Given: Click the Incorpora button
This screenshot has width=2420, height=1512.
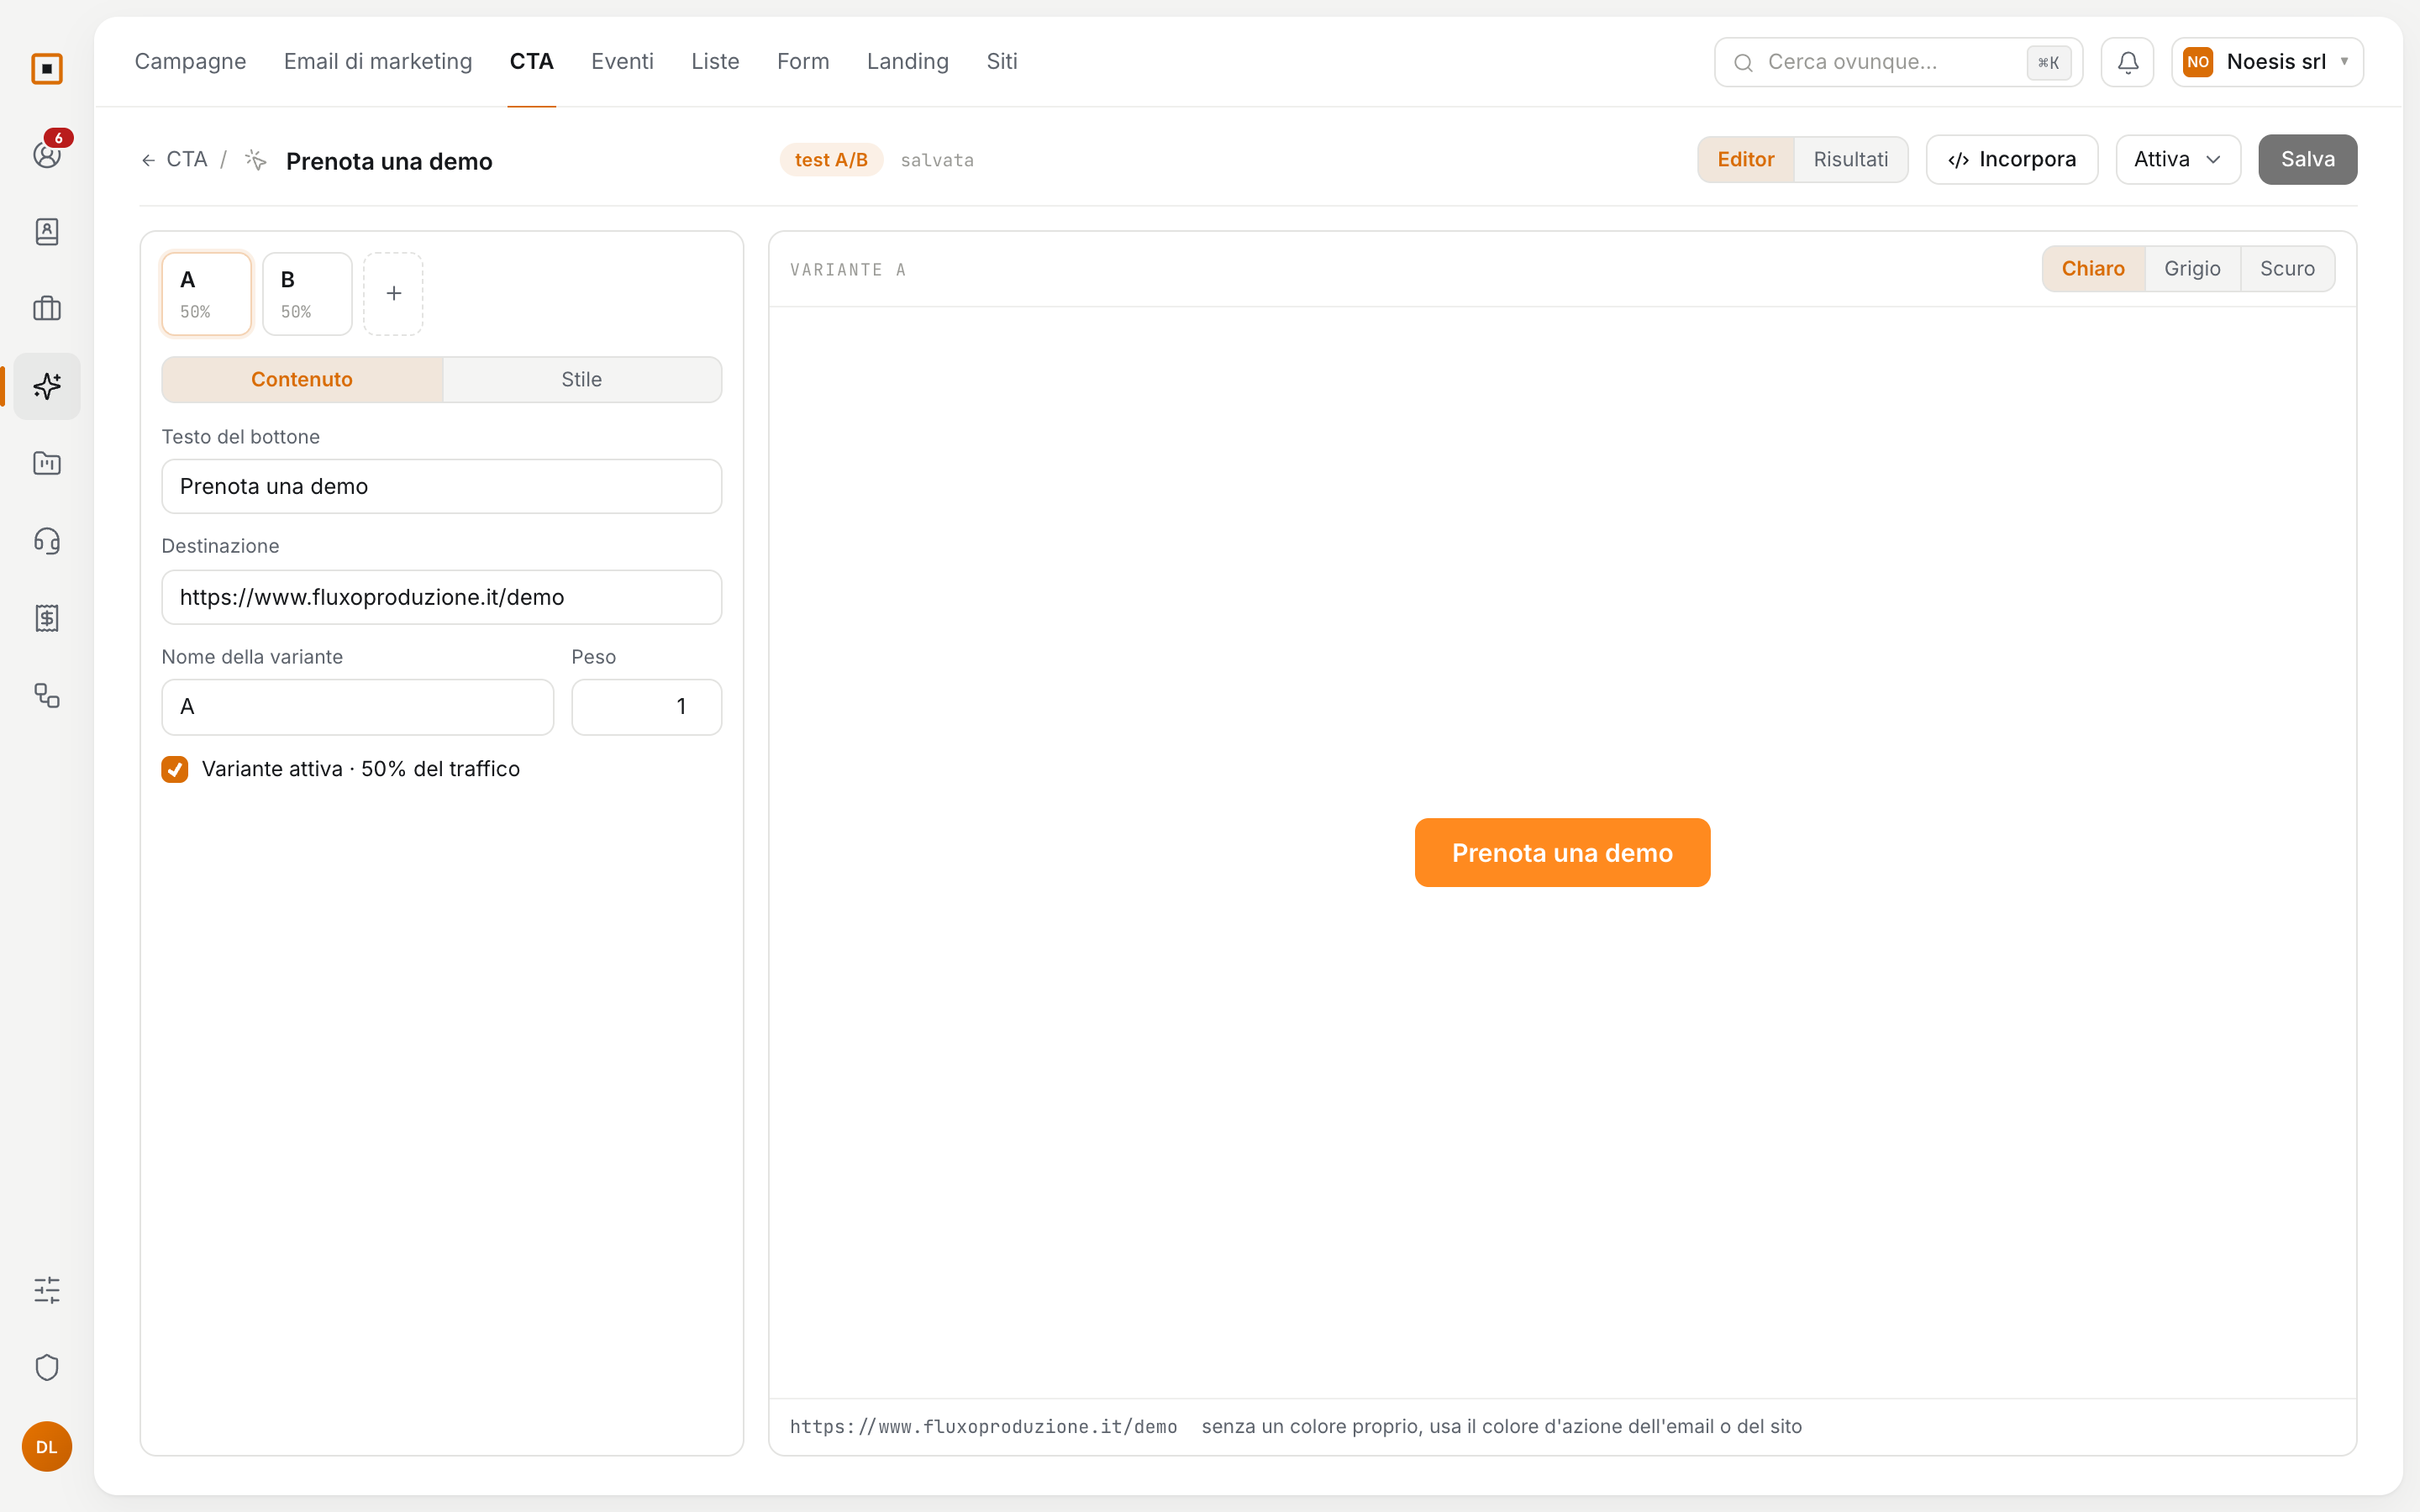Looking at the screenshot, I should (2011, 160).
